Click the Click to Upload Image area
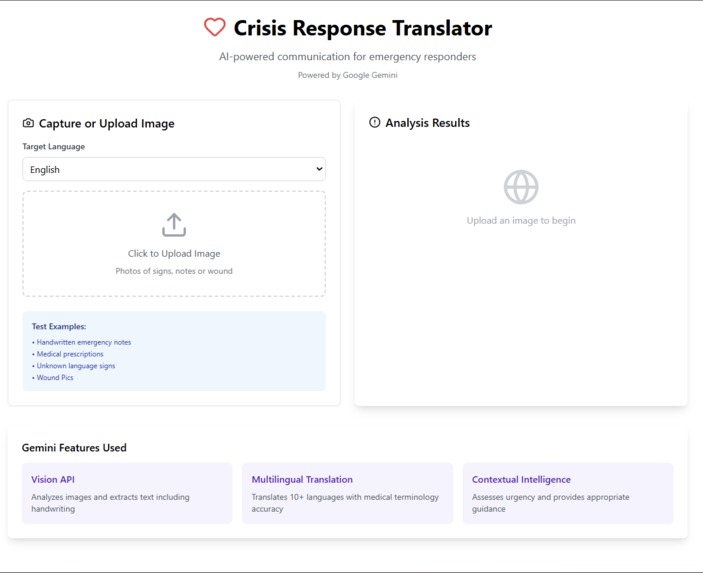 coord(174,244)
